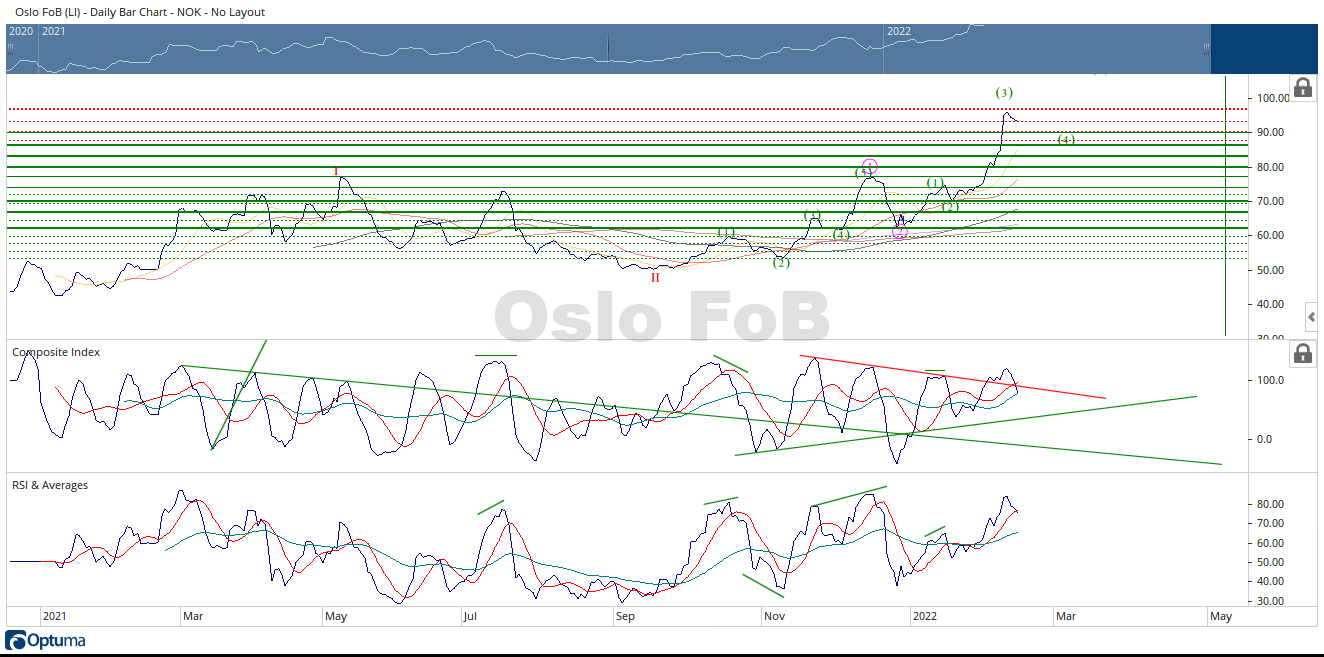Select the red wave I label near the May 2021 peak
The height and width of the screenshot is (657, 1324).
point(337,171)
